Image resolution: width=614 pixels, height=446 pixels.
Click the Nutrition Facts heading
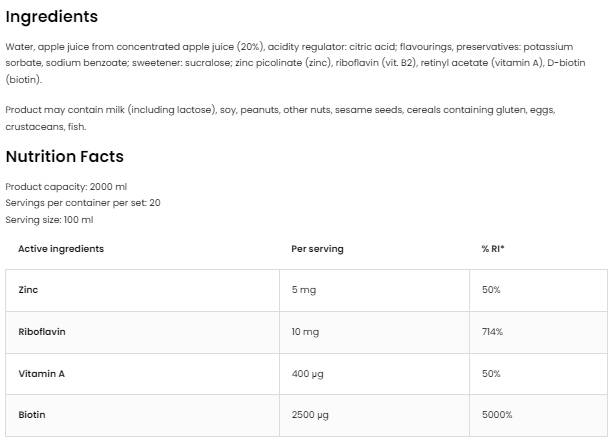click(x=65, y=157)
